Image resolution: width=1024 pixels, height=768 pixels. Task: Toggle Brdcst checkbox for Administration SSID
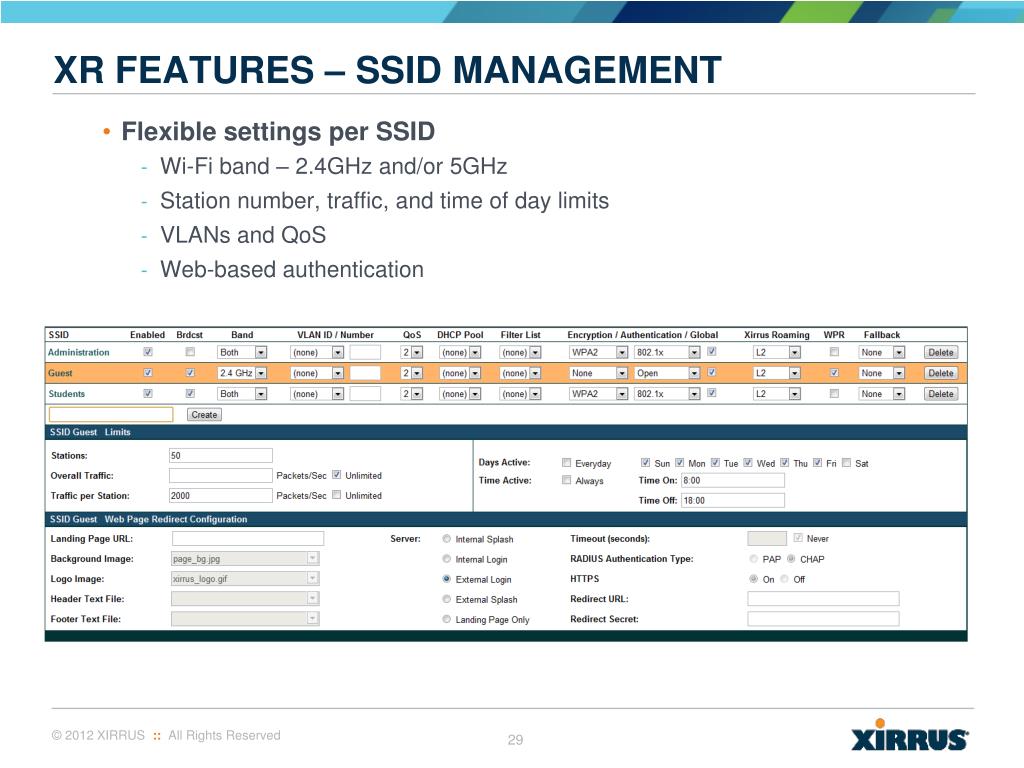[x=190, y=351]
